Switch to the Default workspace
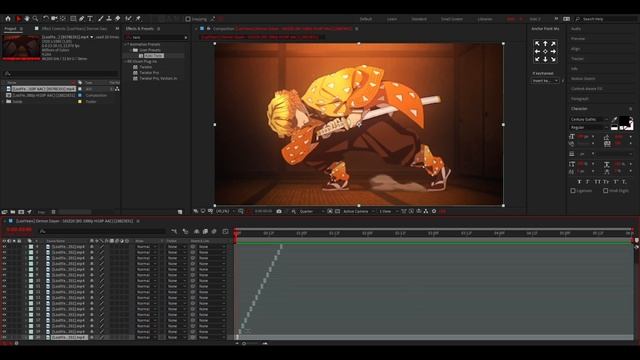 pos(366,19)
